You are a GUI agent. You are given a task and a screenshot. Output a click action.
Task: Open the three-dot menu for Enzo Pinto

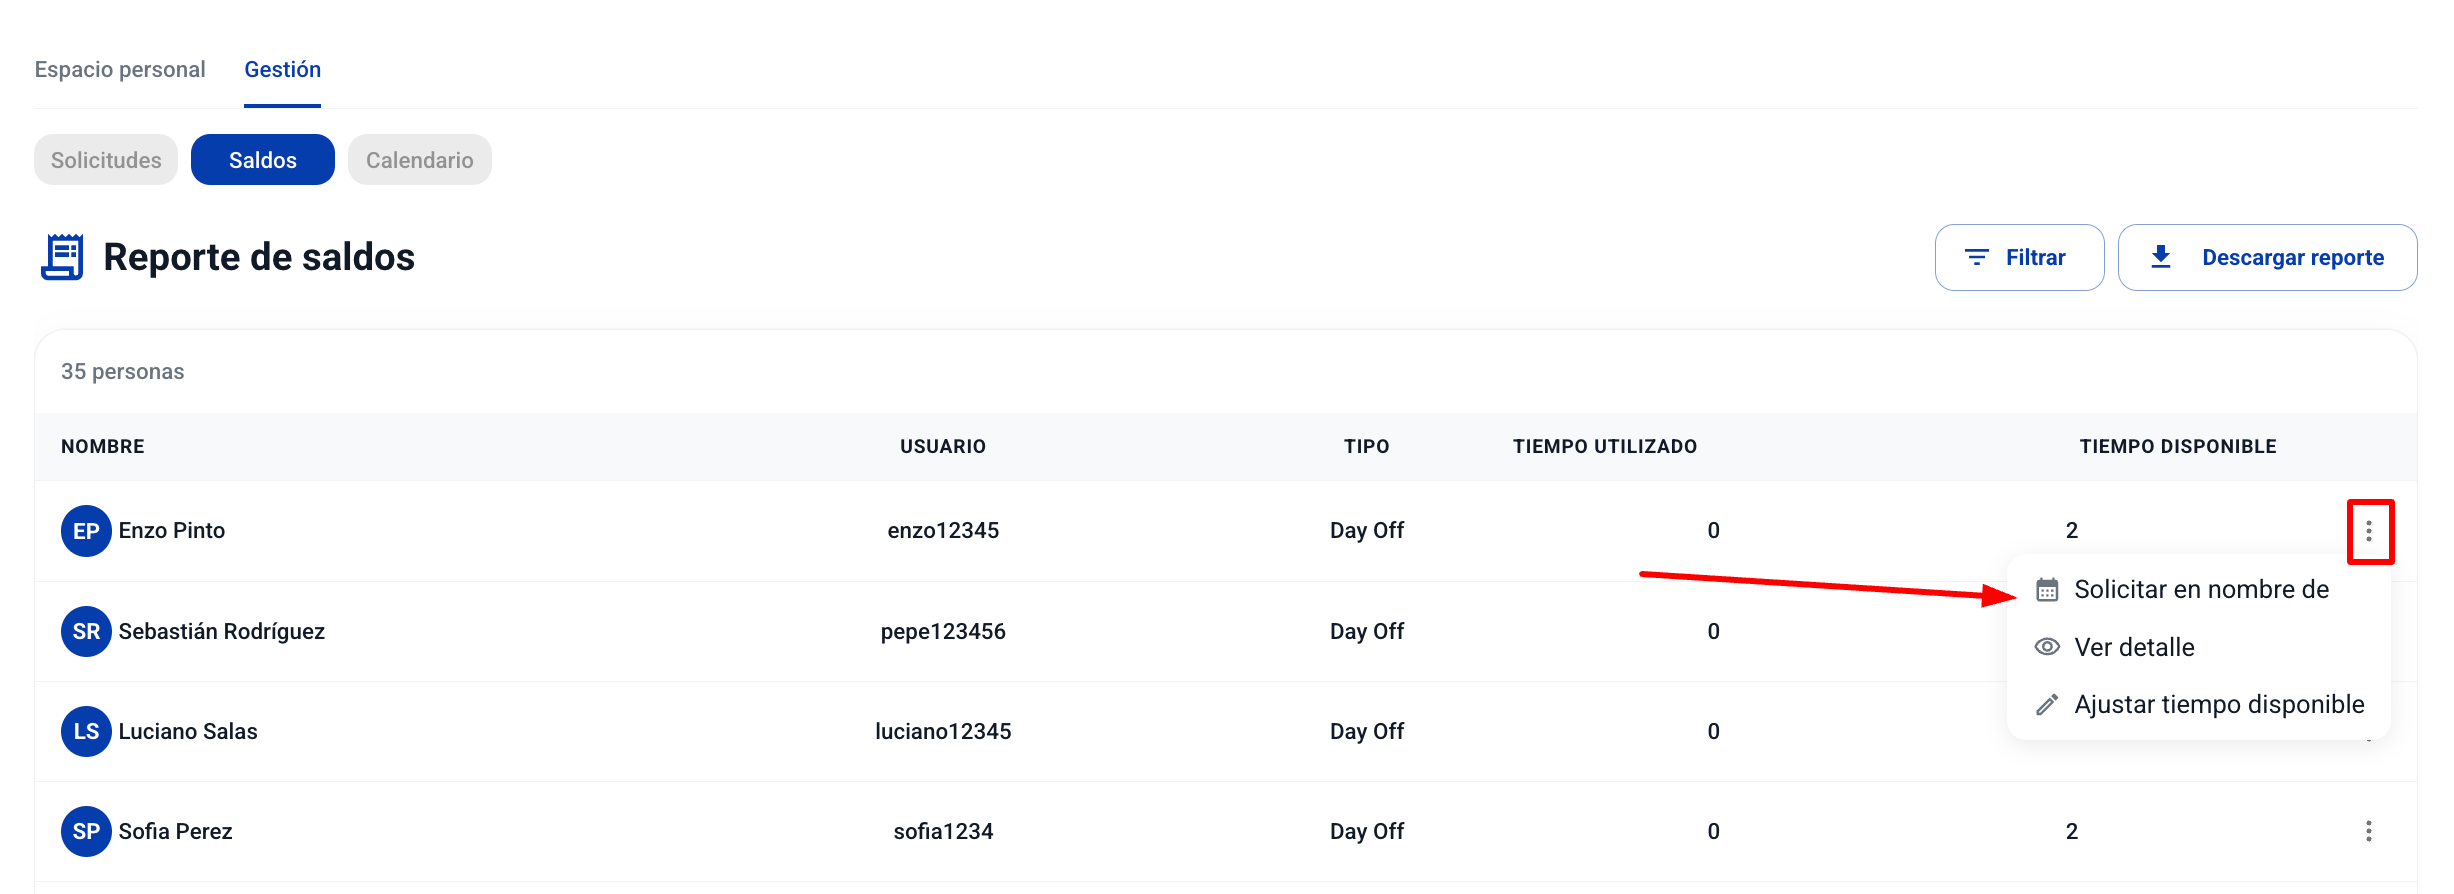point(2369,531)
